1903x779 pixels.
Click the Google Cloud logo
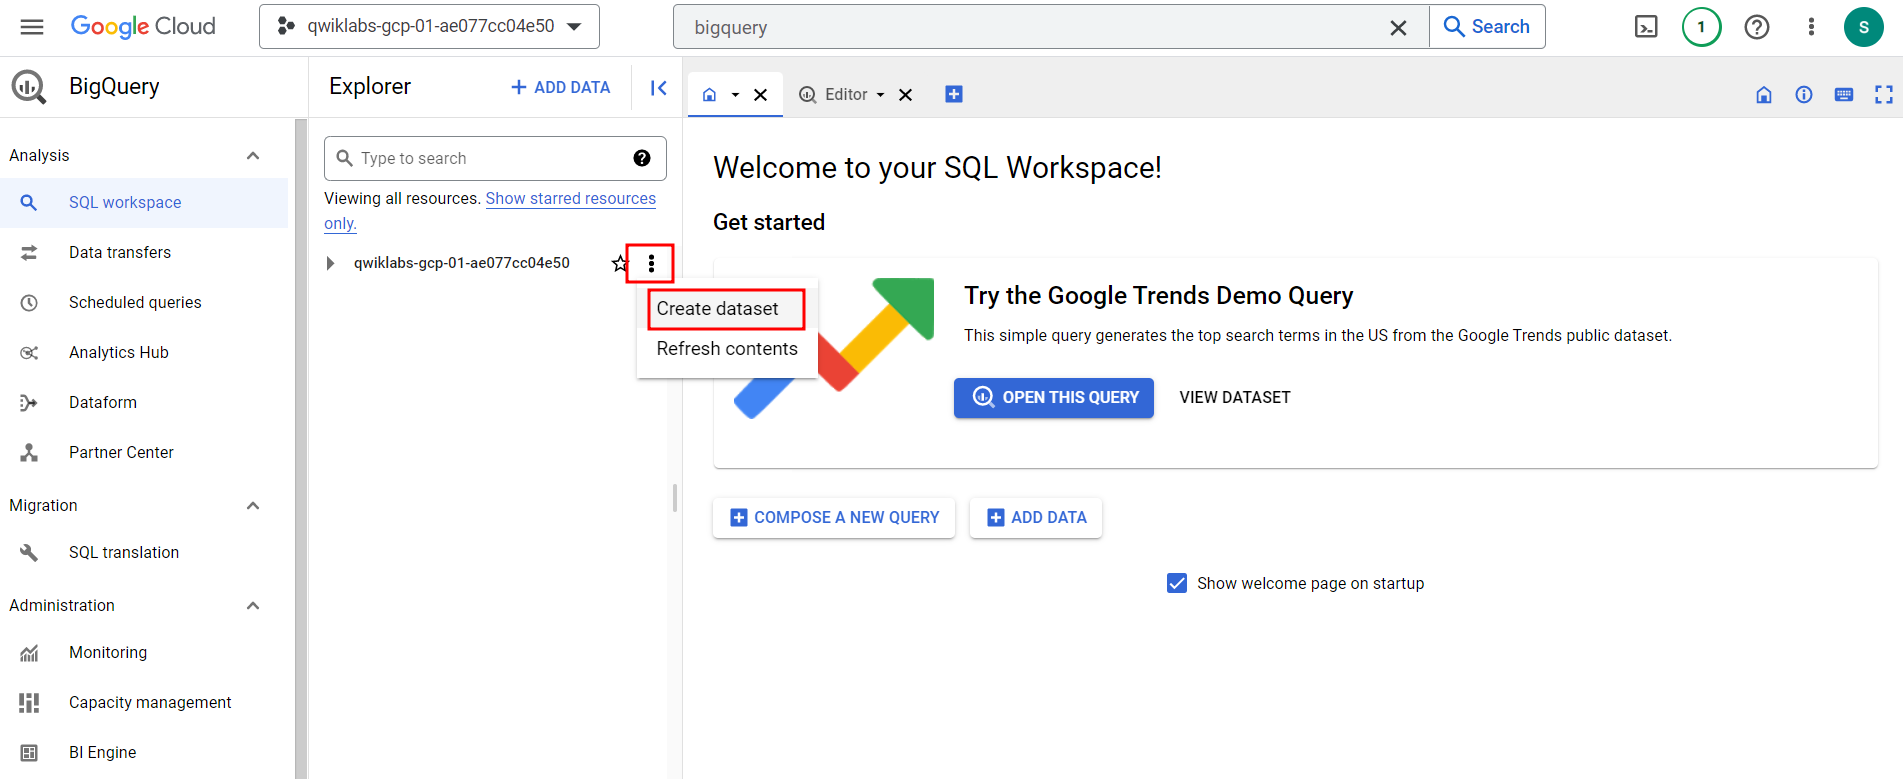(143, 27)
